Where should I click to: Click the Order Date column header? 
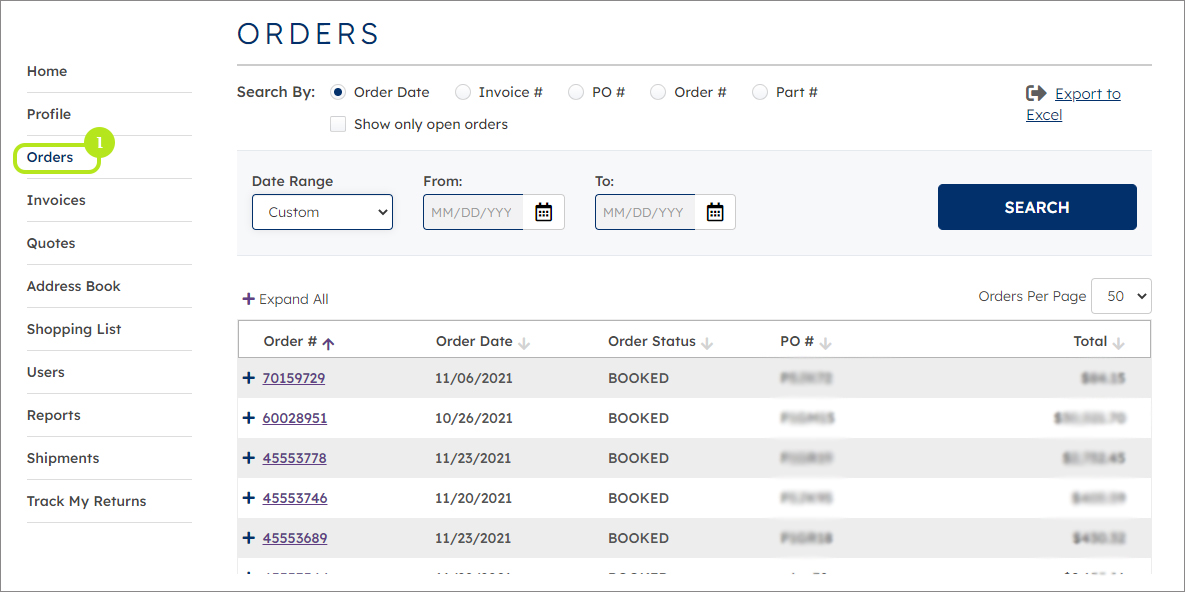pos(474,341)
